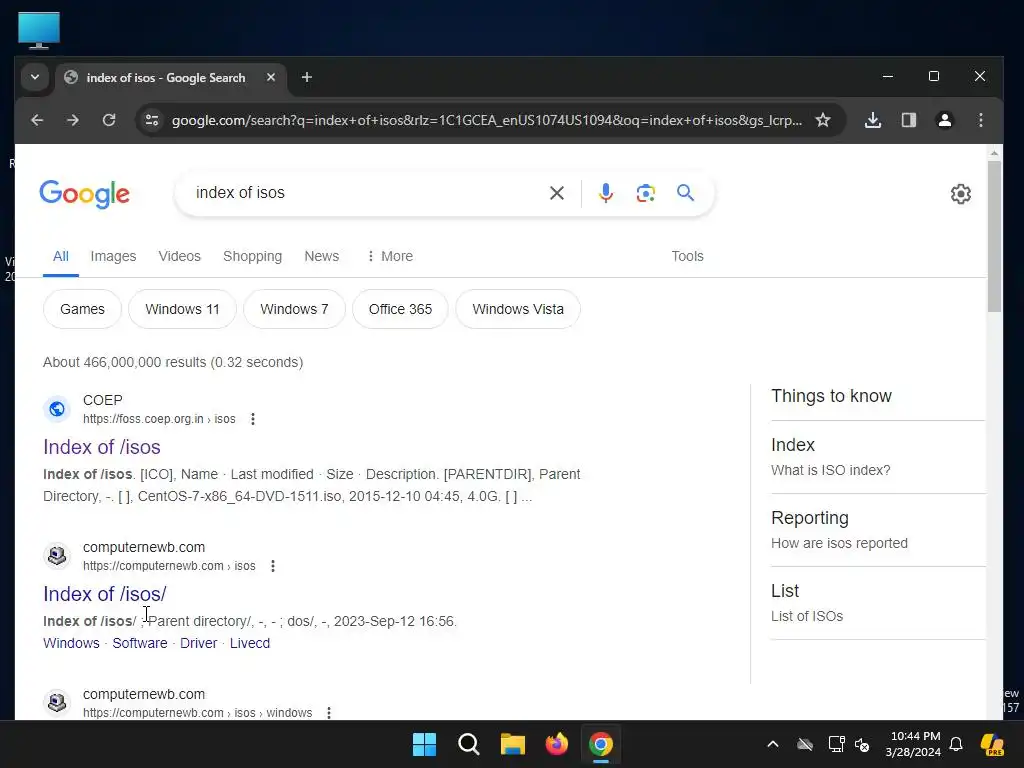Expand 'Index' What is ISO index?
This screenshot has width=1024, height=768.
click(878, 457)
